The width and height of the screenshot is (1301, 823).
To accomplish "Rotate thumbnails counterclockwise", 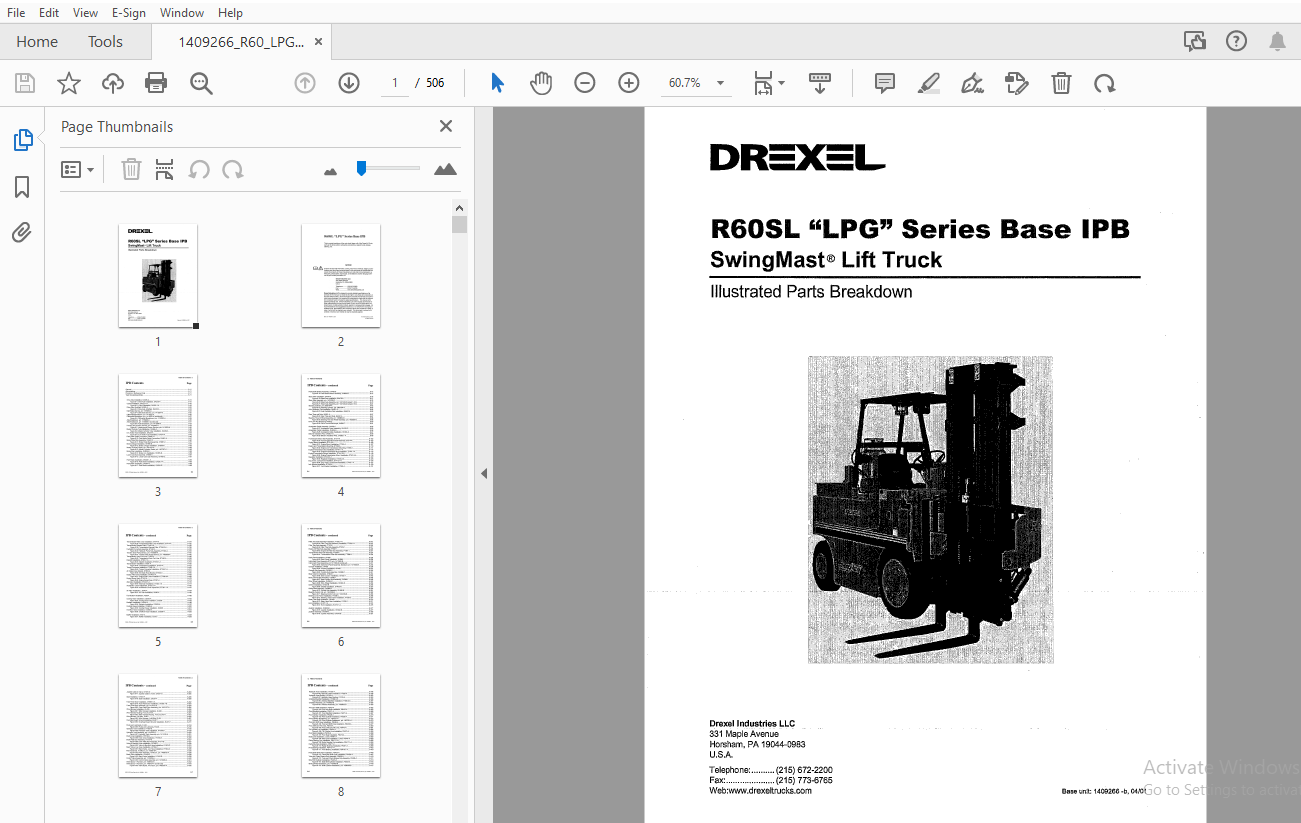I will (x=199, y=169).
